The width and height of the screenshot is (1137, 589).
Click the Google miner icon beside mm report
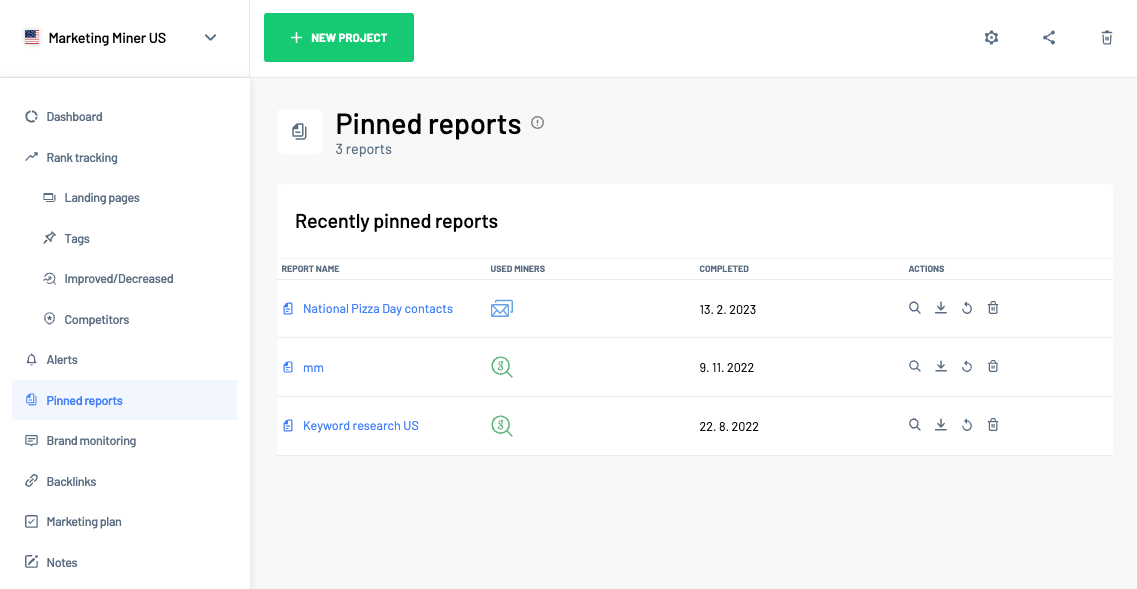(502, 367)
